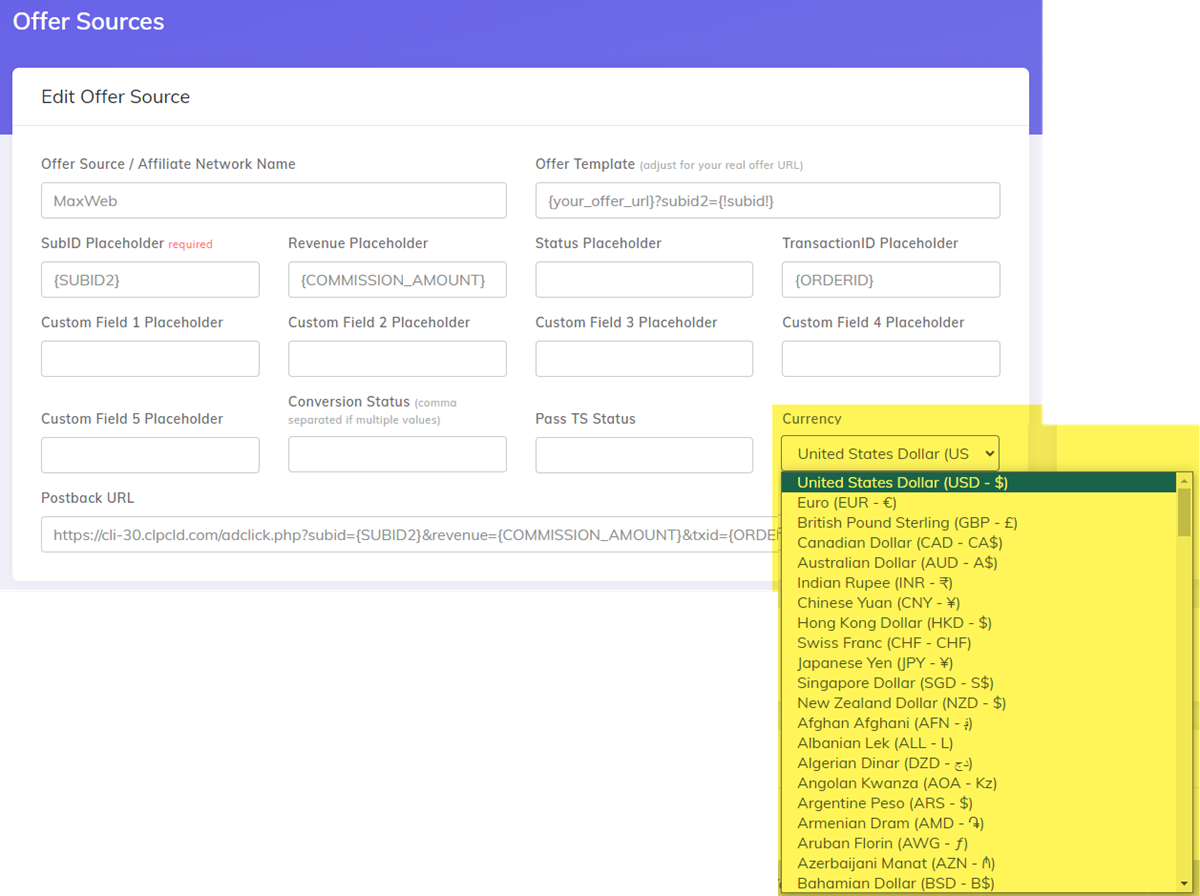Click scroll up arrow in currency list
The image size is (1200, 896).
click(1184, 480)
